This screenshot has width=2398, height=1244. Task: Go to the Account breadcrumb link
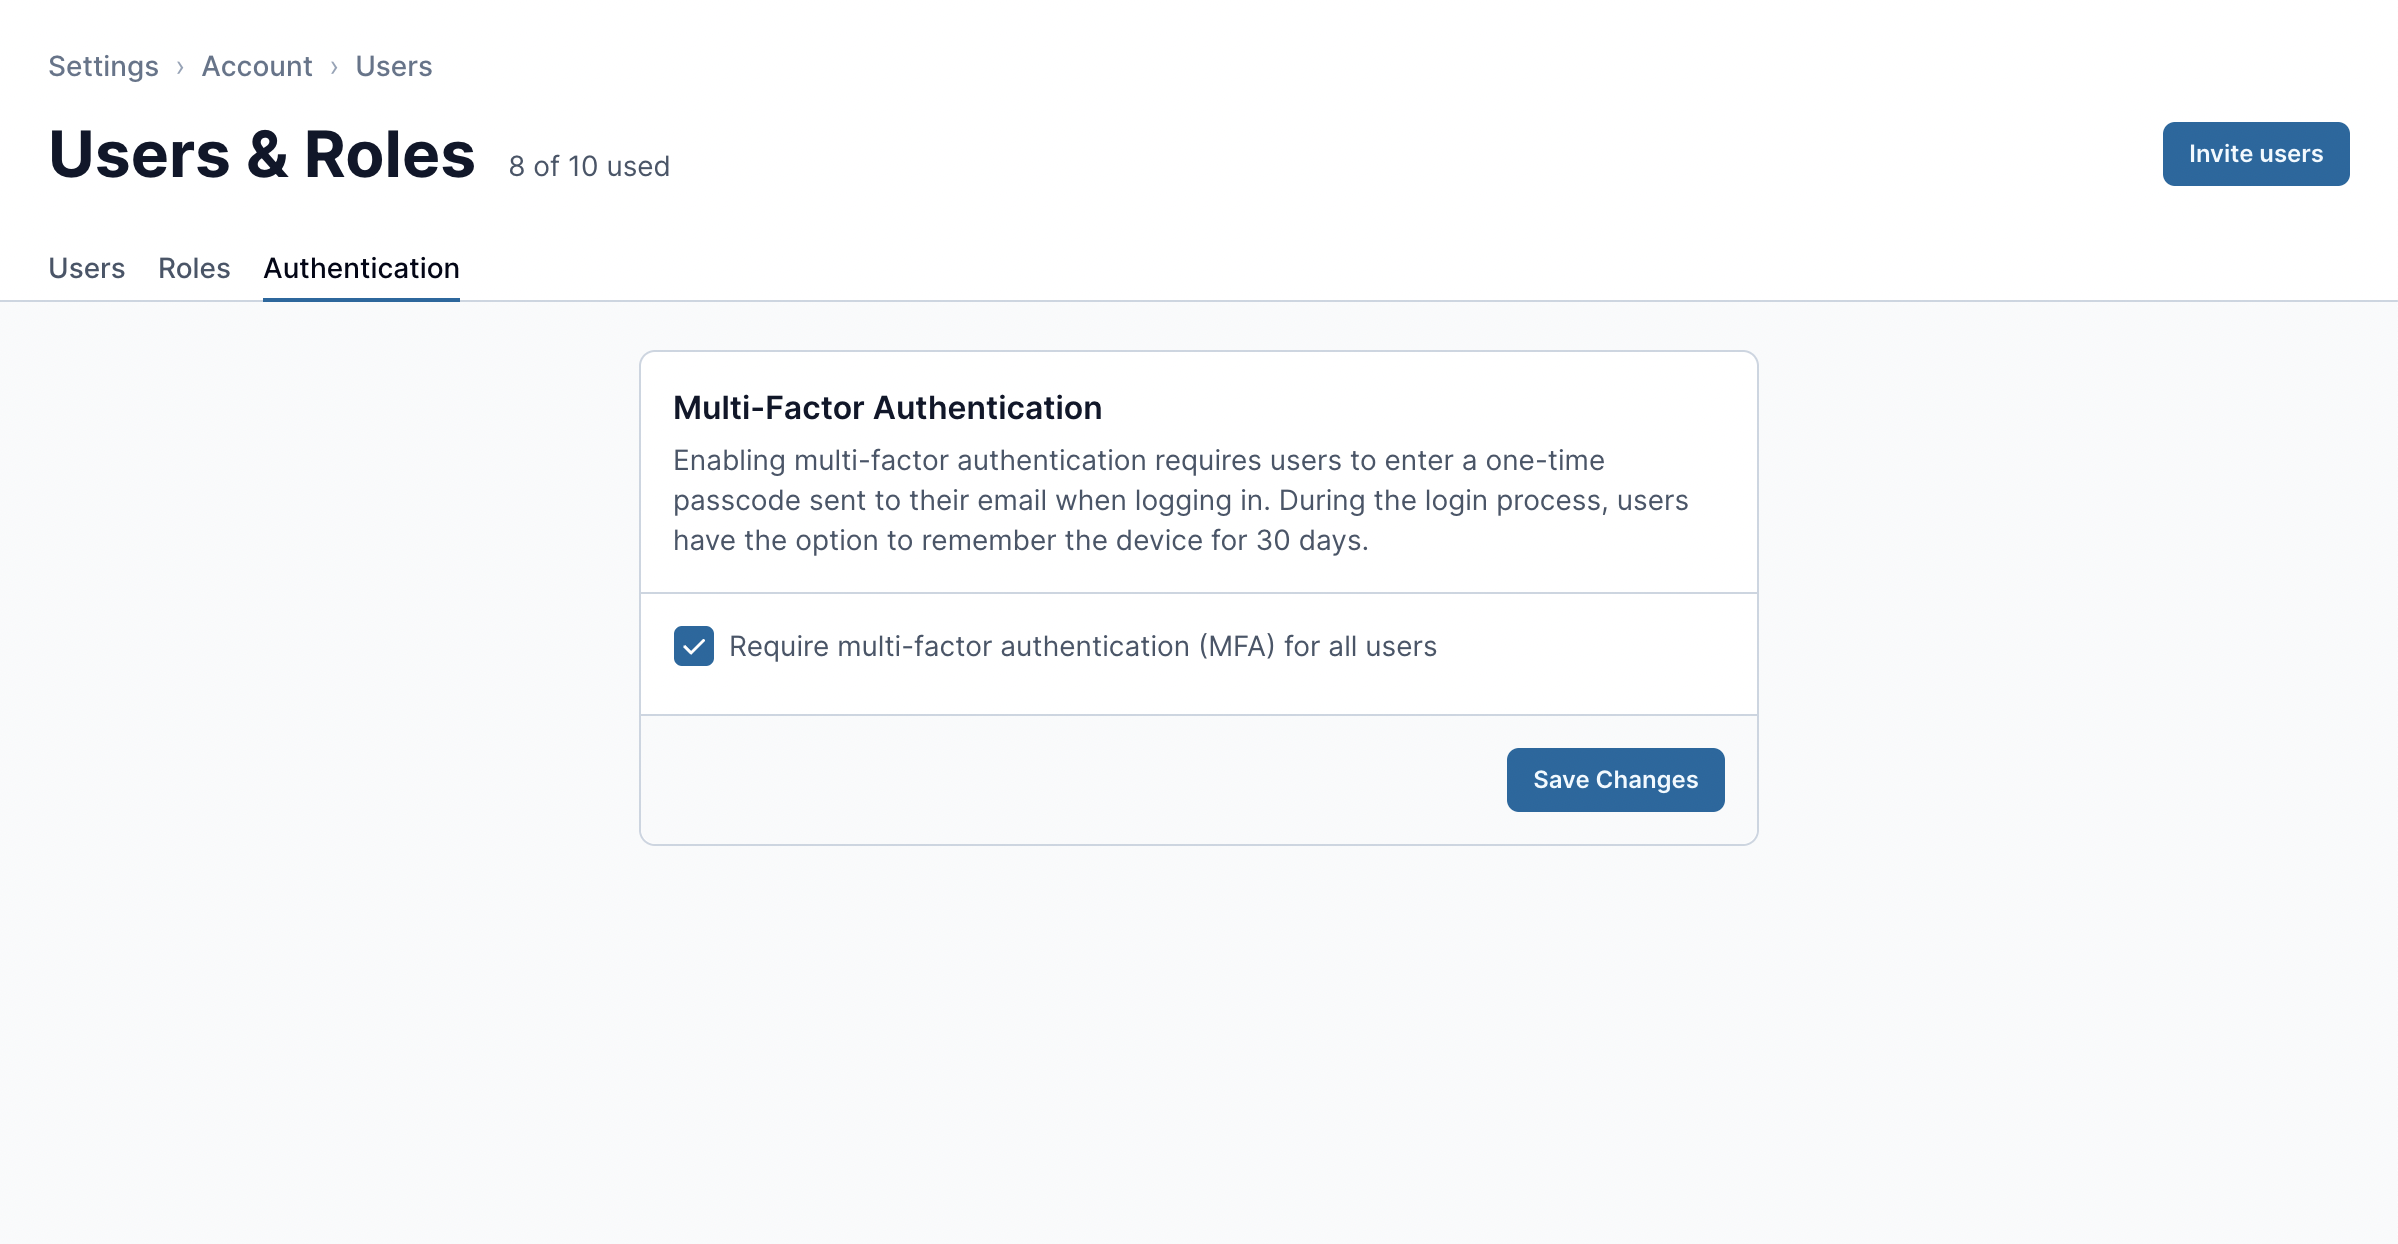coord(257,66)
